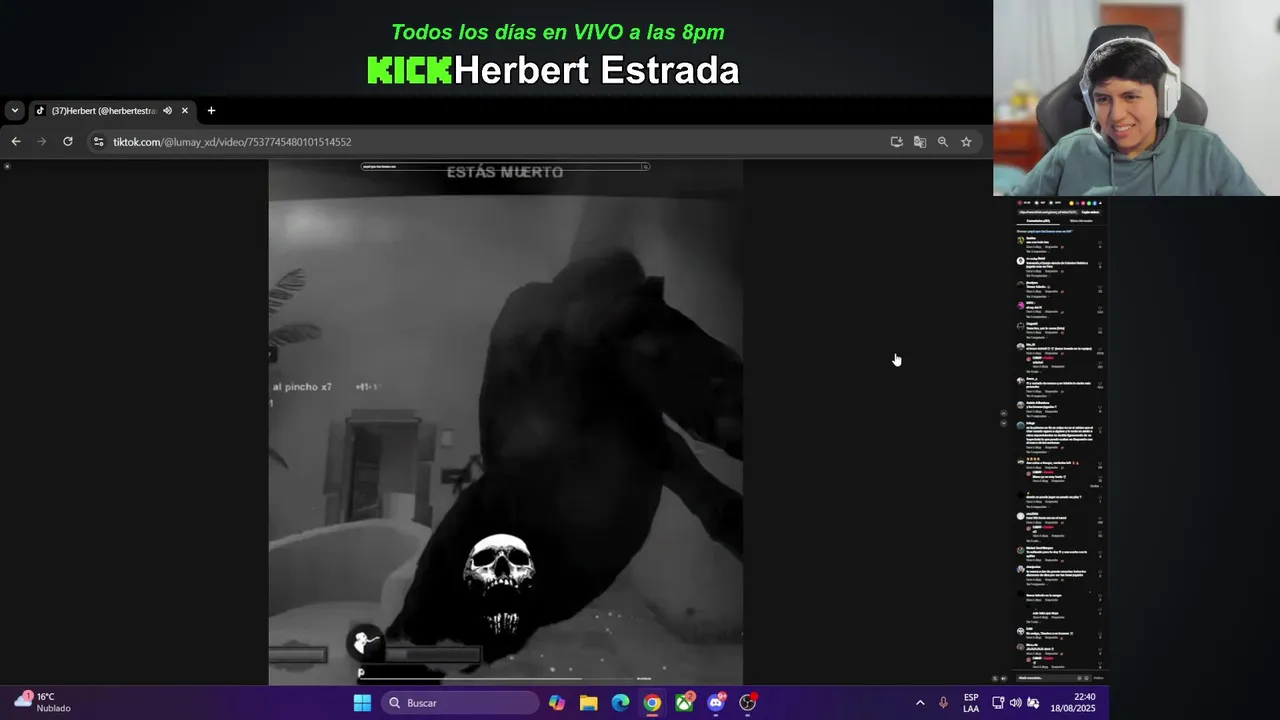The height and width of the screenshot is (720, 1280).
Task: Open the Windows Start menu
Action: [362, 703]
